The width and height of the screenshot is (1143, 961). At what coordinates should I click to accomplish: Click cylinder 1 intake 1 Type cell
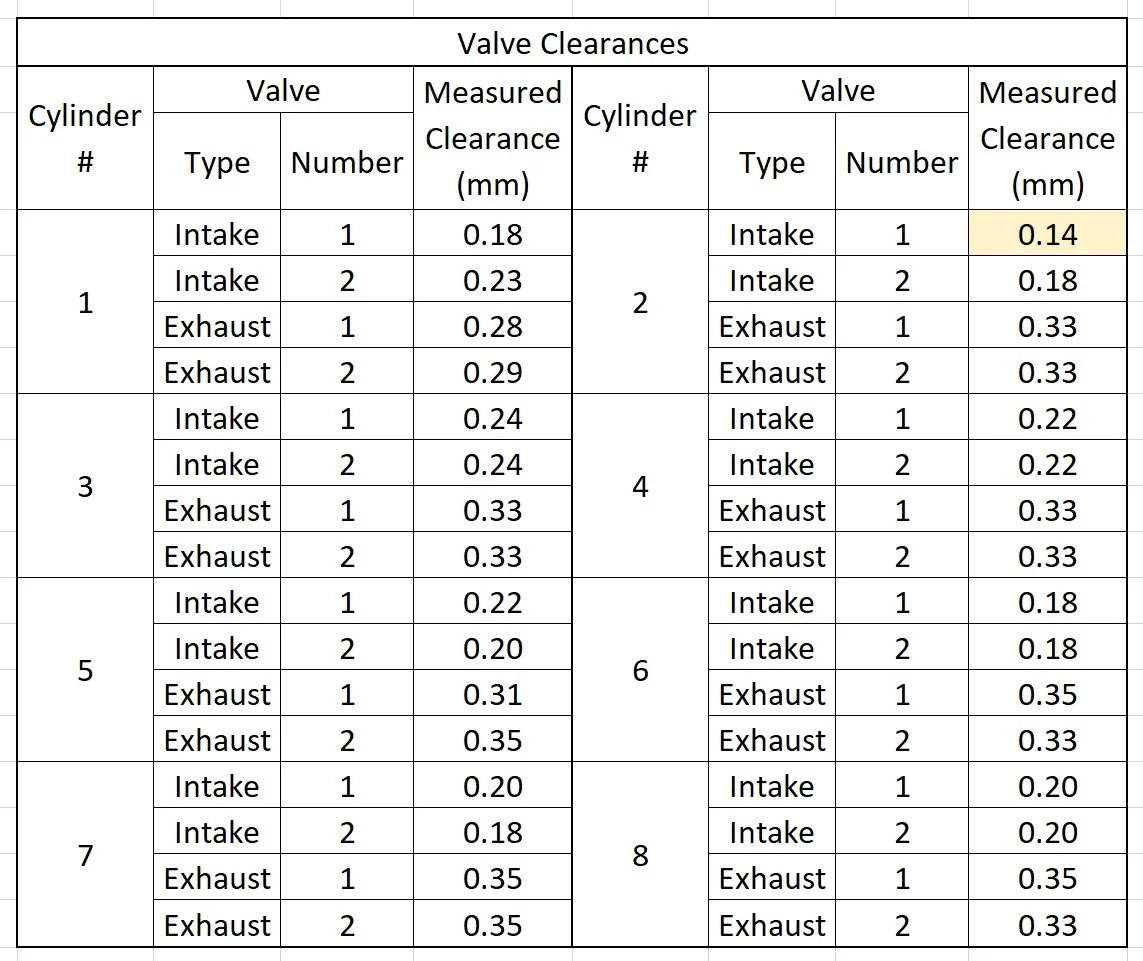click(216, 234)
